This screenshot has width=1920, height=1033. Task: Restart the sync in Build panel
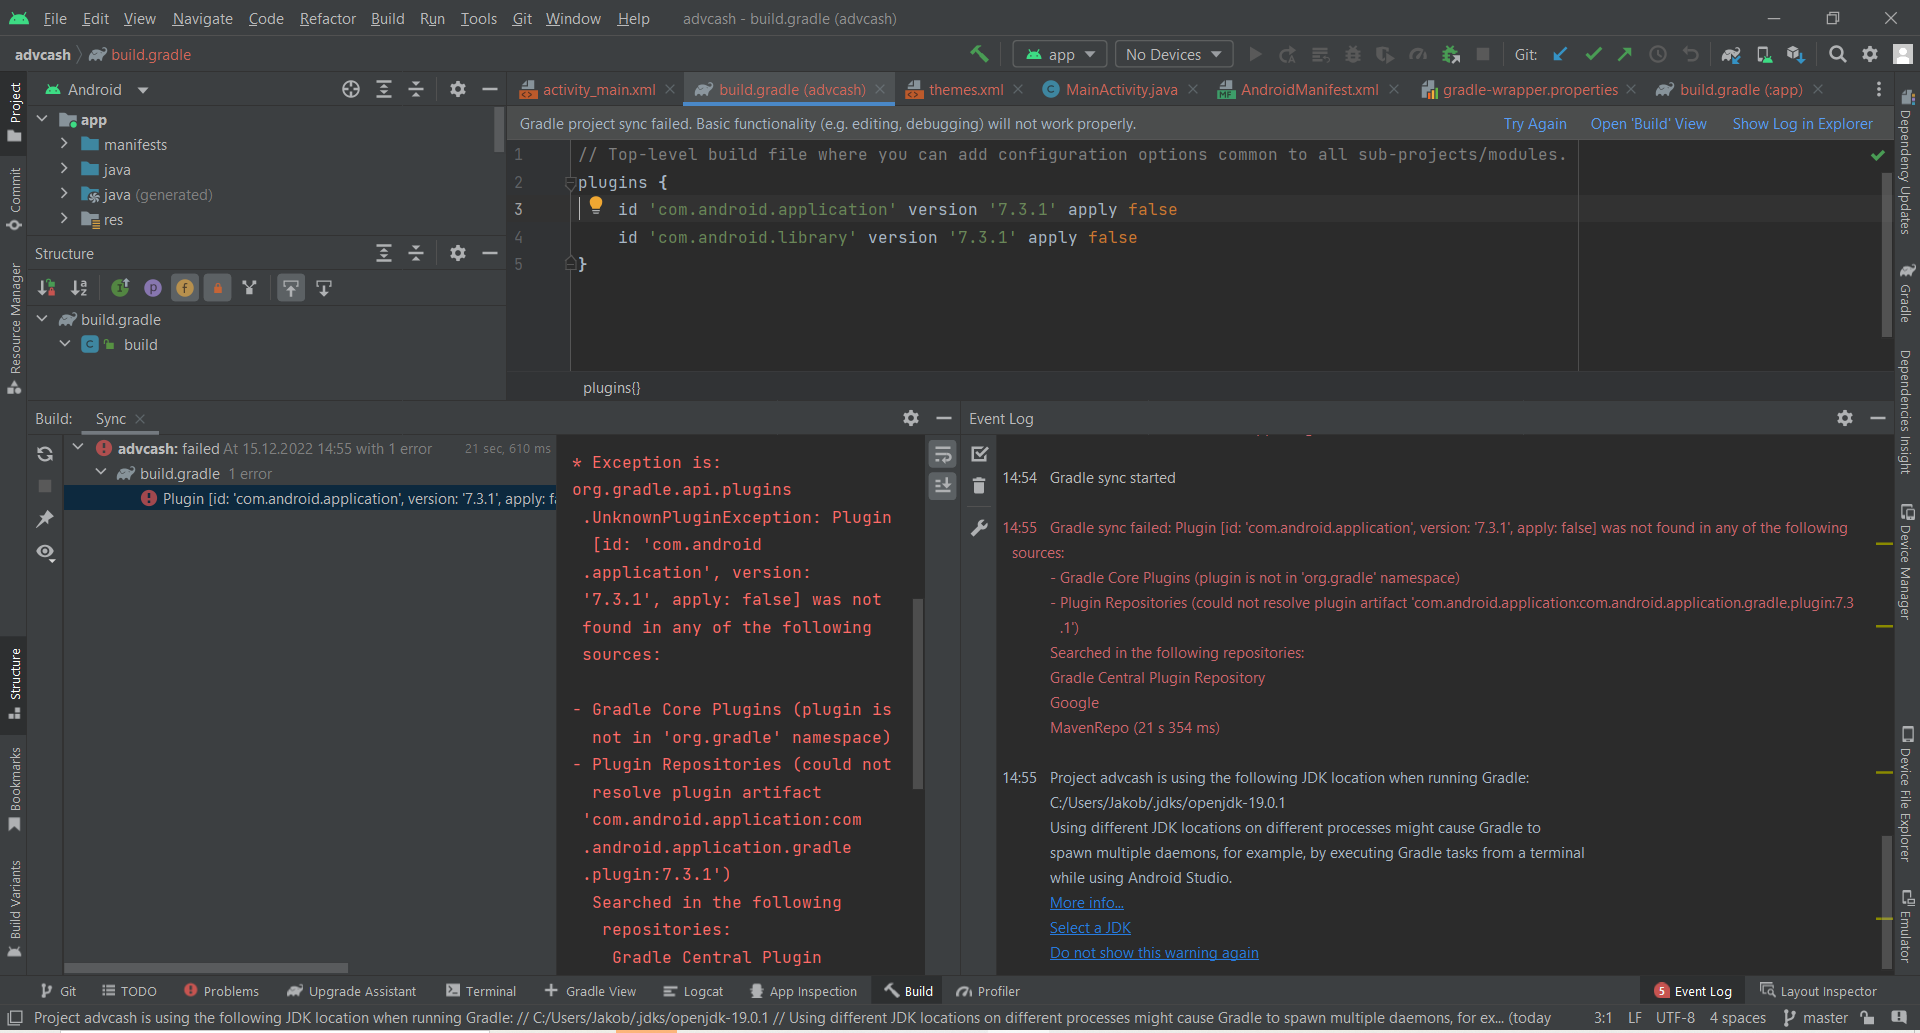coord(45,454)
